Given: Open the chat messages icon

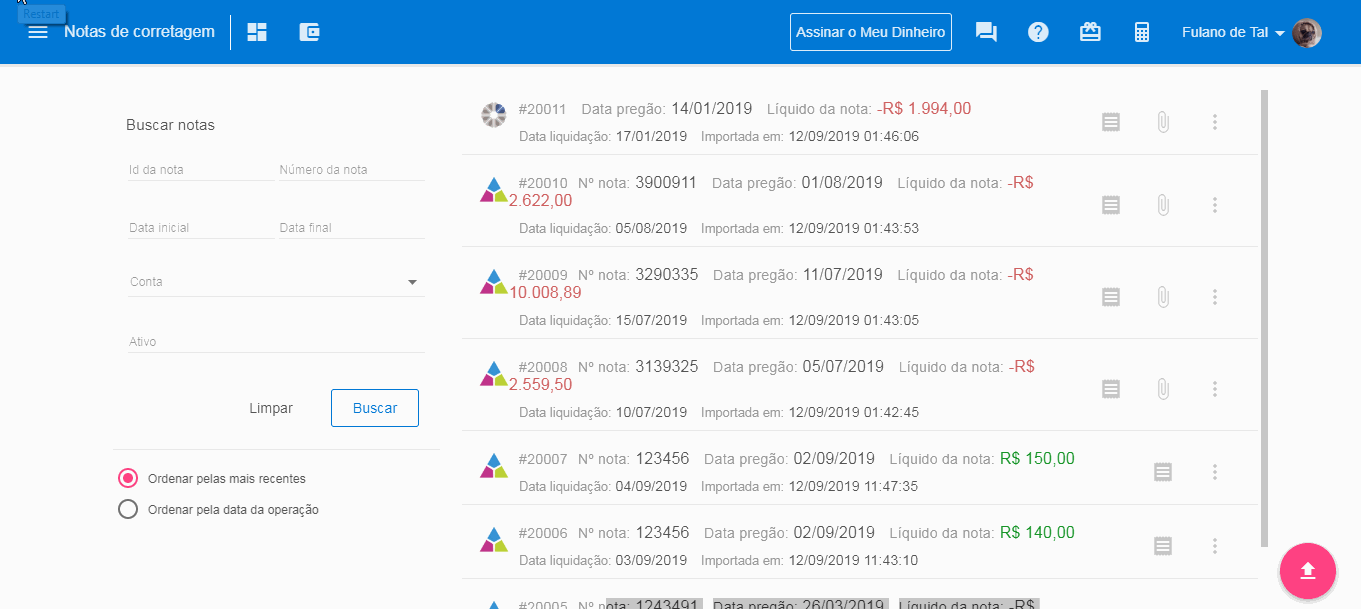Looking at the screenshot, I should coord(986,32).
